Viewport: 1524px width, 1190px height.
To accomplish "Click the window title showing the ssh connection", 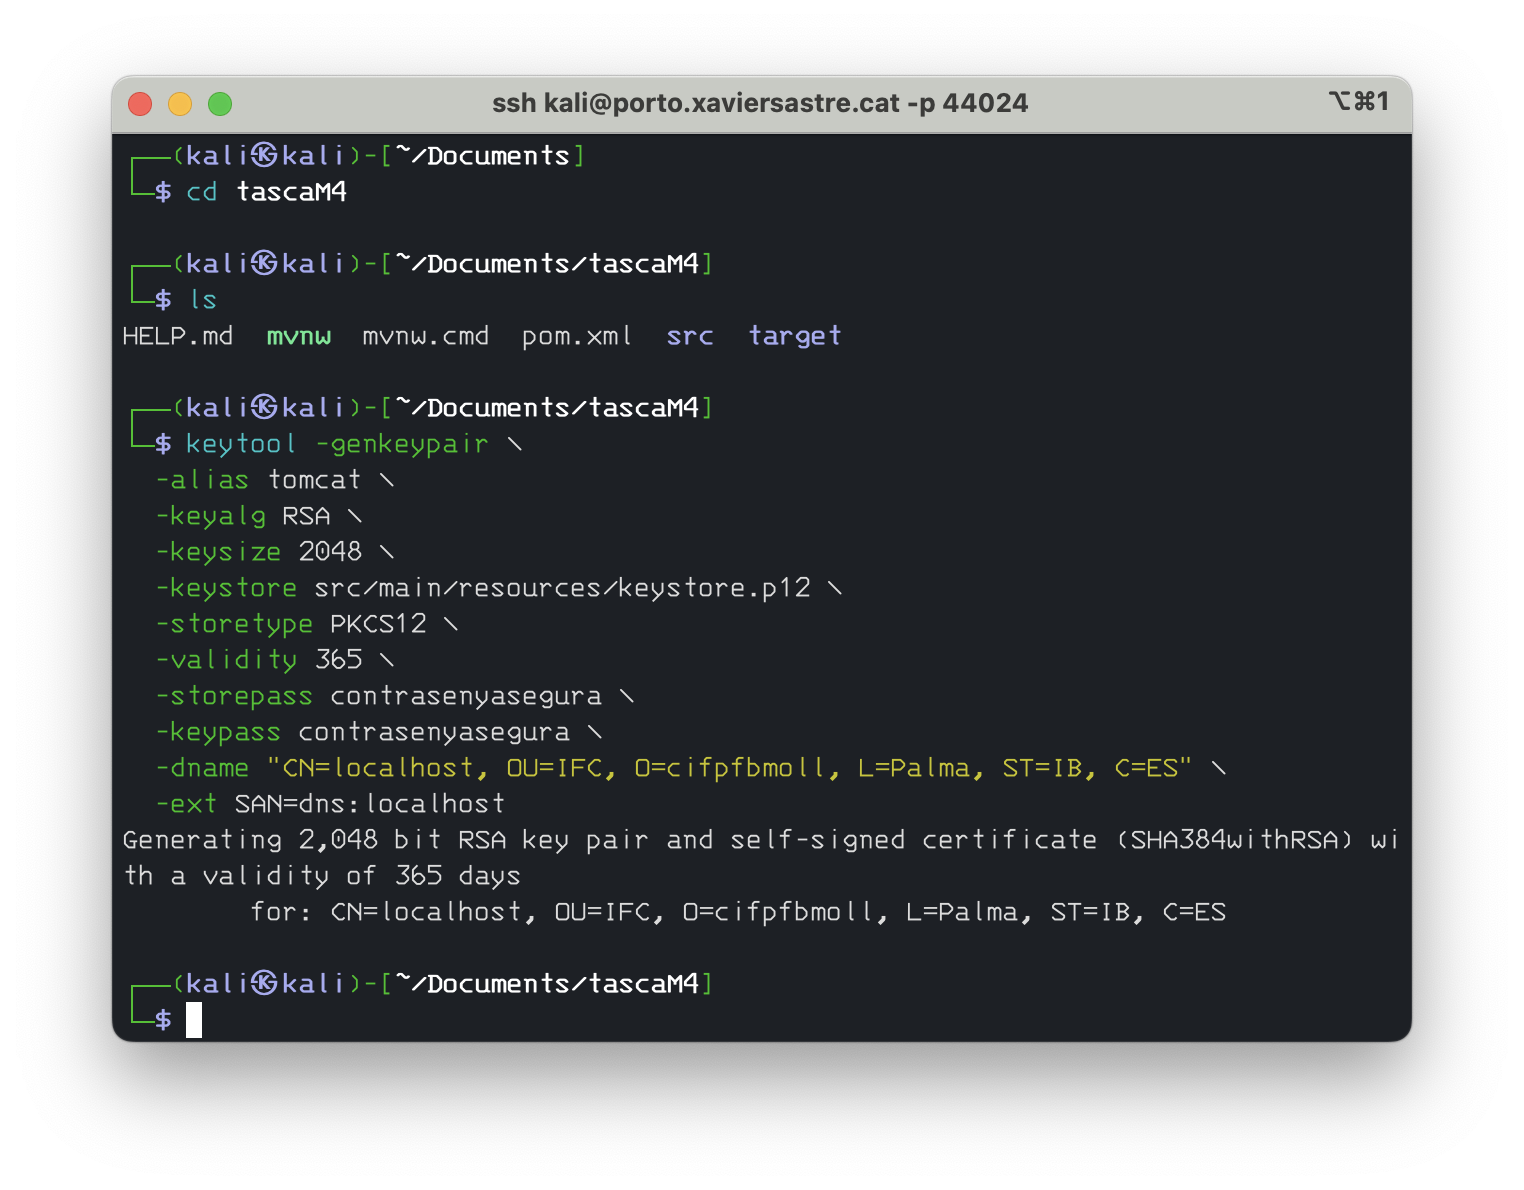I will (x=760, y=103).
